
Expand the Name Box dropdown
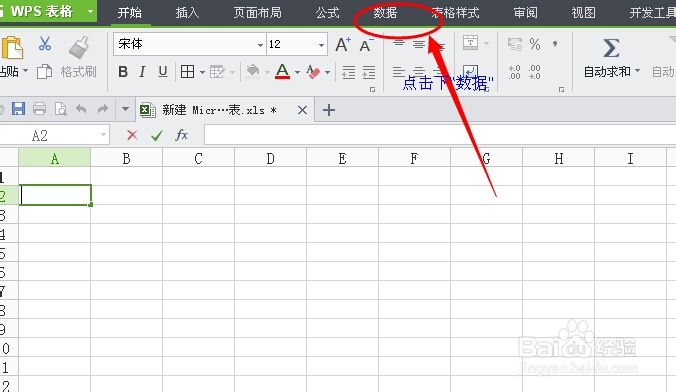click(x=103, y=135)
